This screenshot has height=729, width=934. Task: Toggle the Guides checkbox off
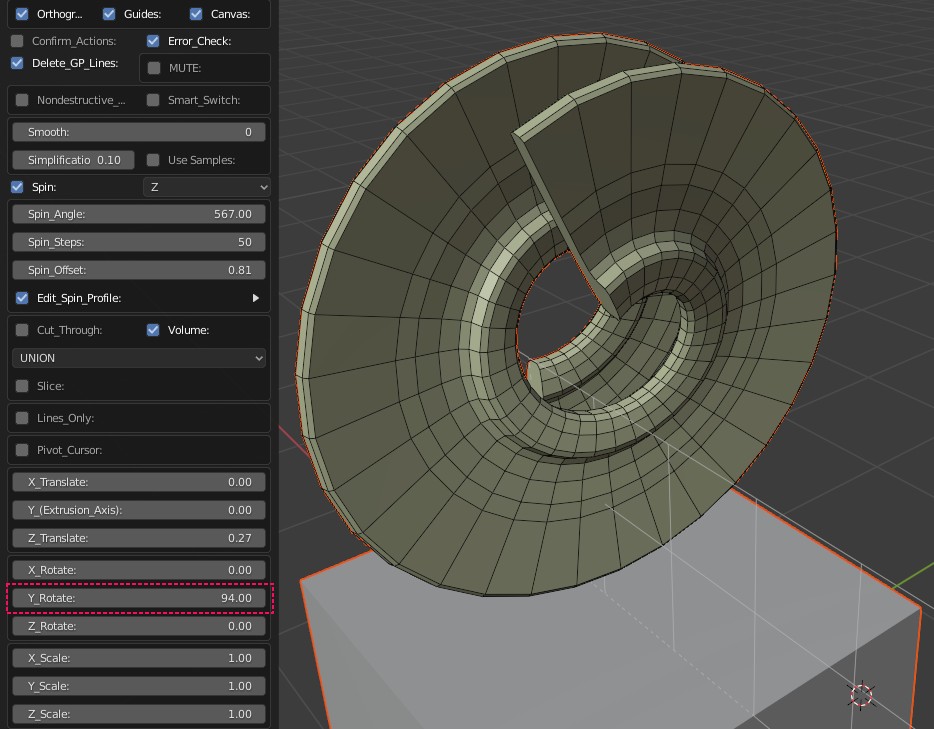pyautogui.click(x=109, y=14)
